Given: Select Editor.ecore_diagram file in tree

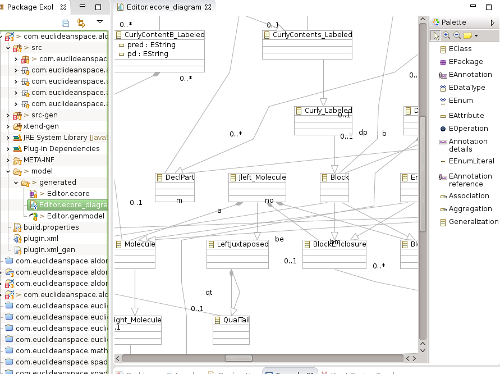Looking at the screenshot, I should pyautogui.click(x=68, y=205).
